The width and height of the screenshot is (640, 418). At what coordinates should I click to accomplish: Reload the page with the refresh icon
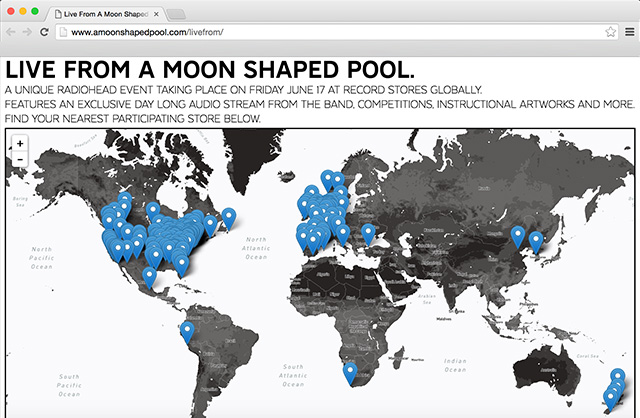click(44, 32)
